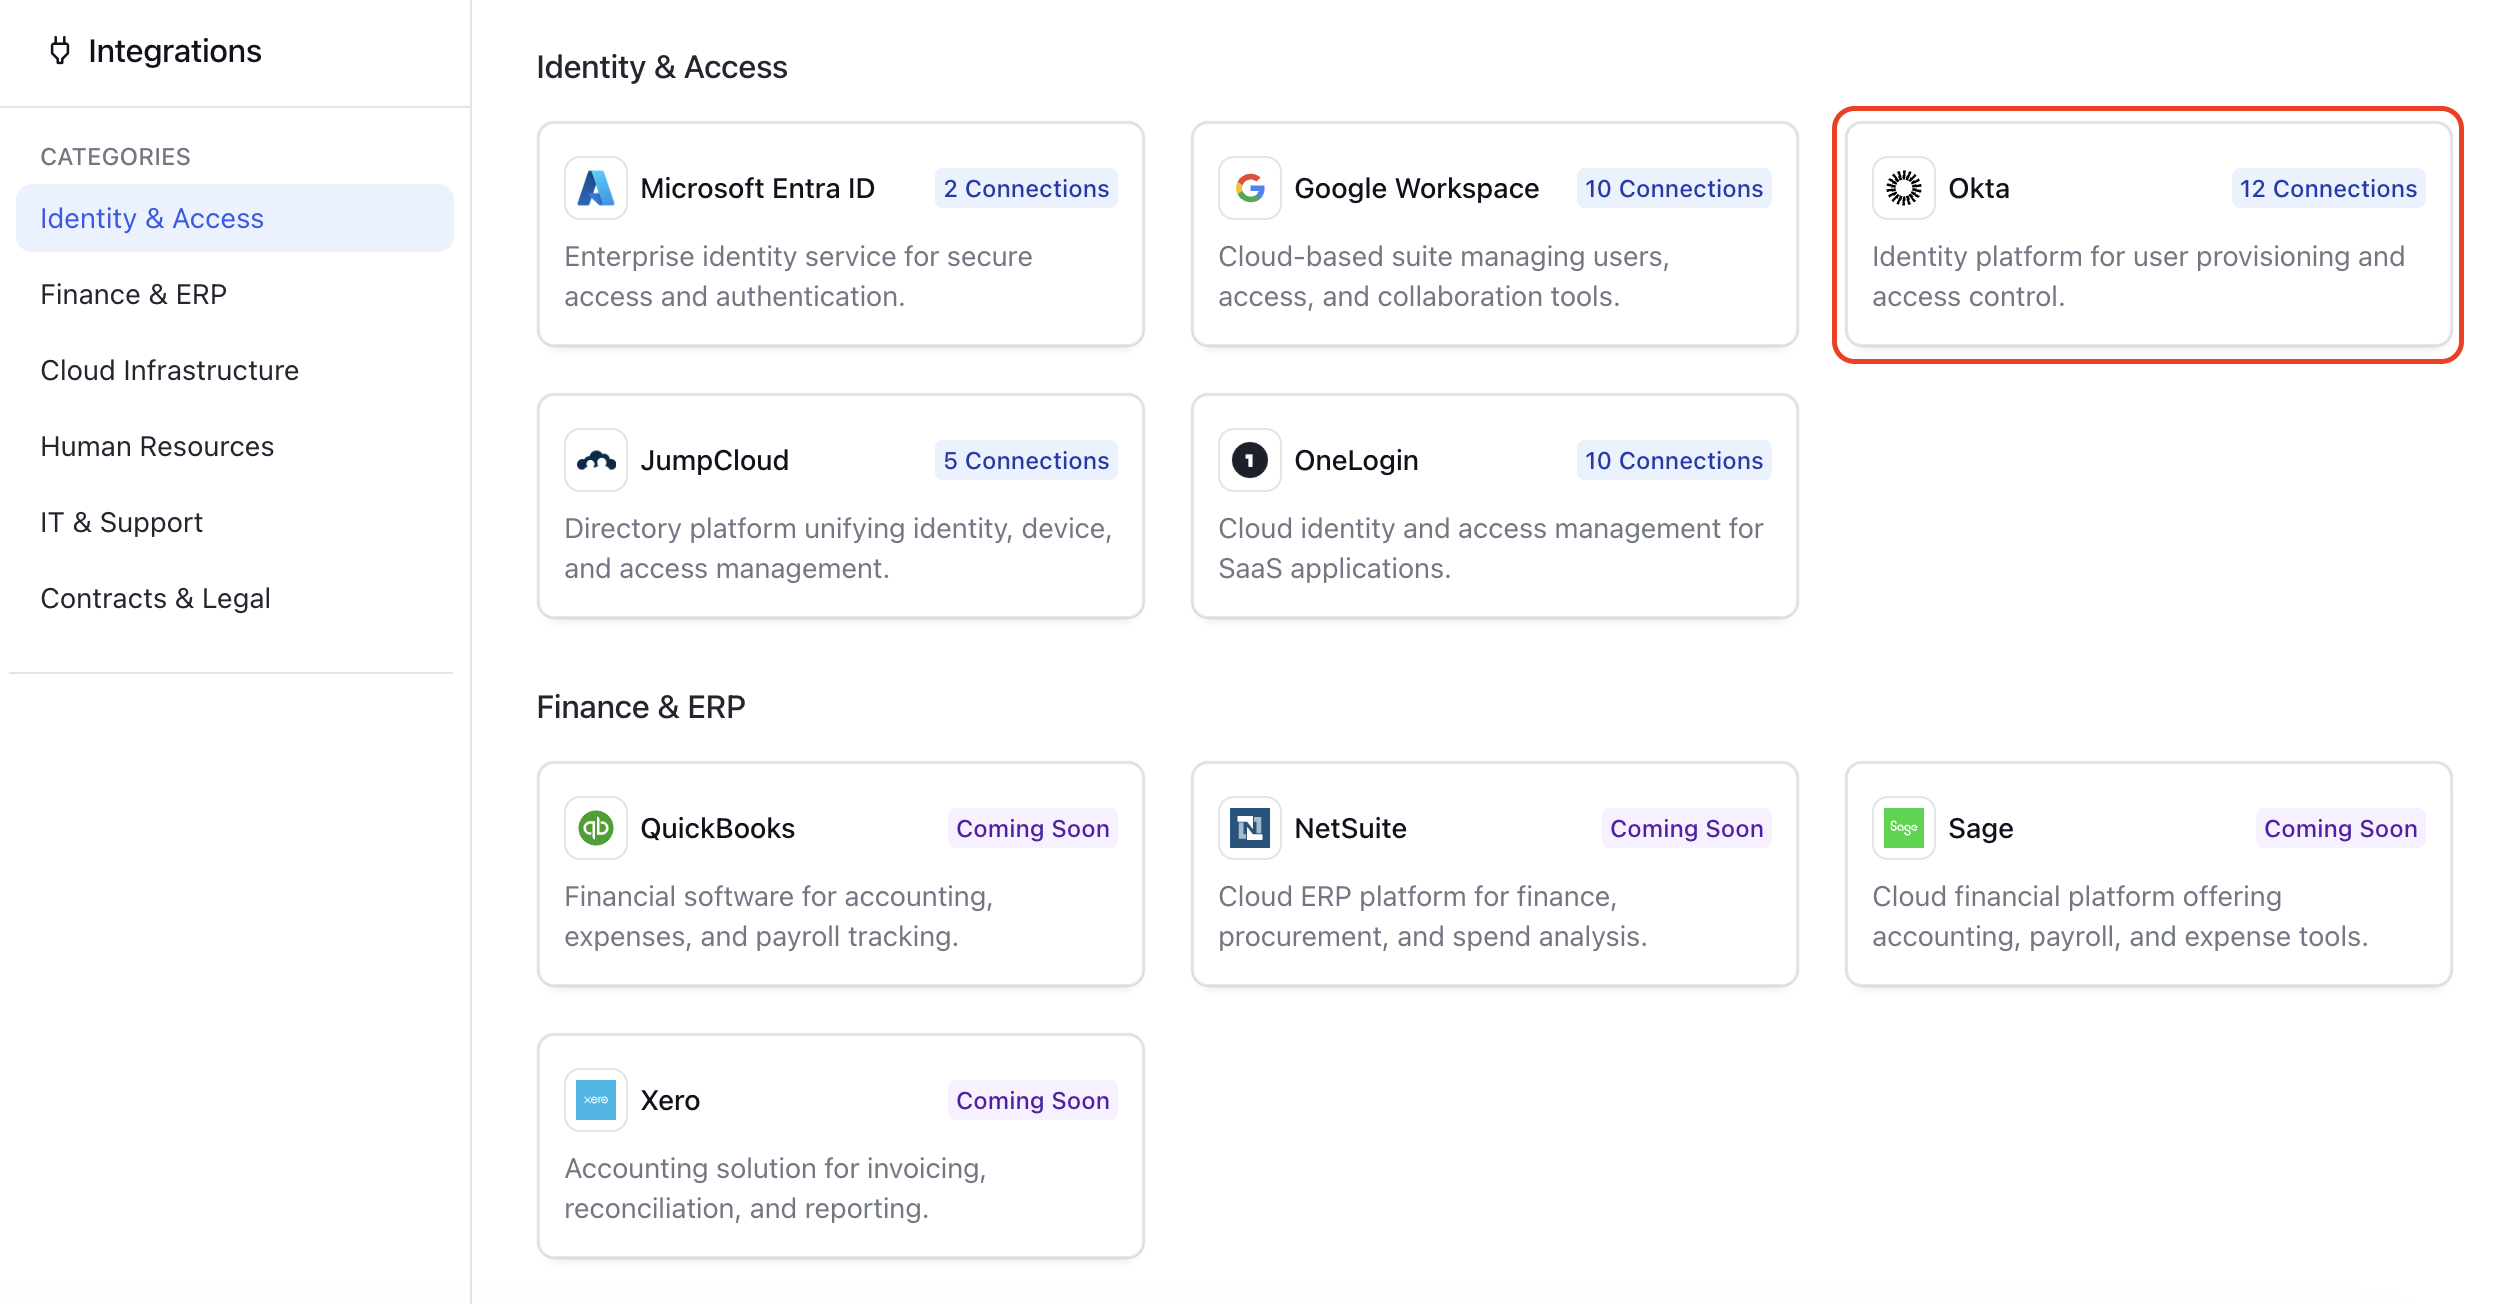
Task: Click 'Cloud financial platform offering' description
Action: pyautogui.click(x=2120, y=916)
